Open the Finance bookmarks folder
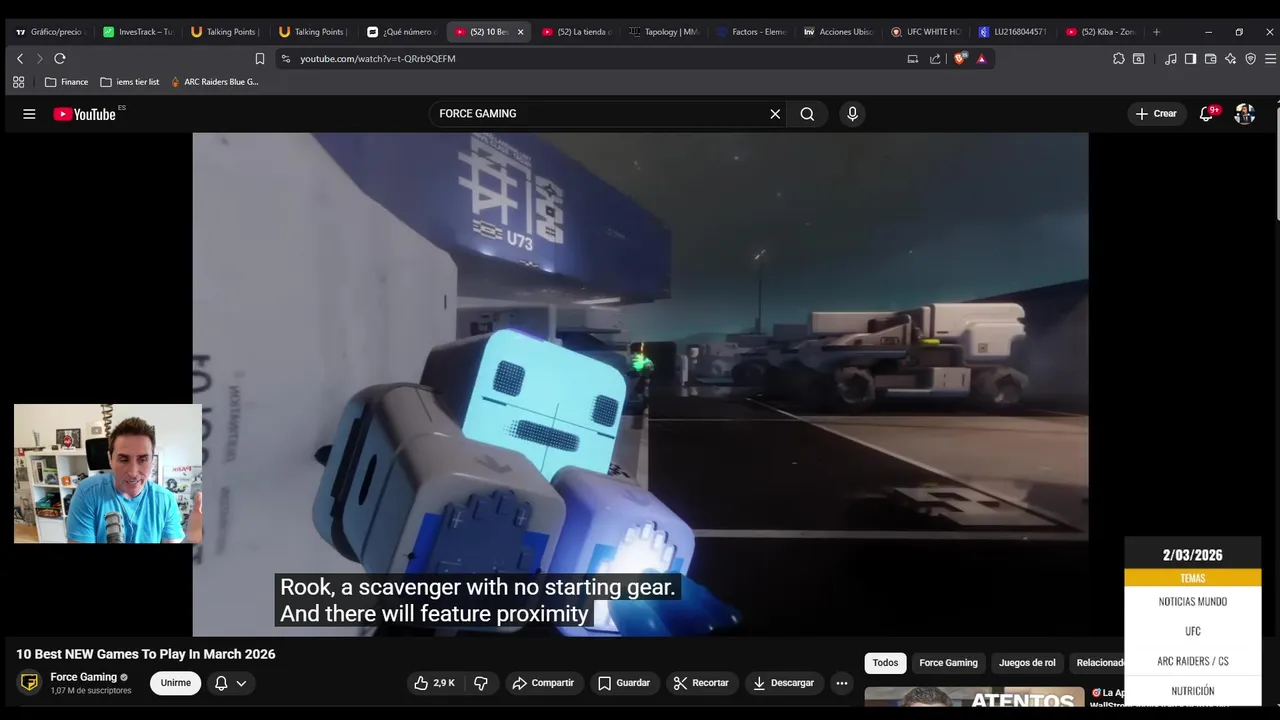The height and width of the screenshot is (720, 1280). click(66, 82)
